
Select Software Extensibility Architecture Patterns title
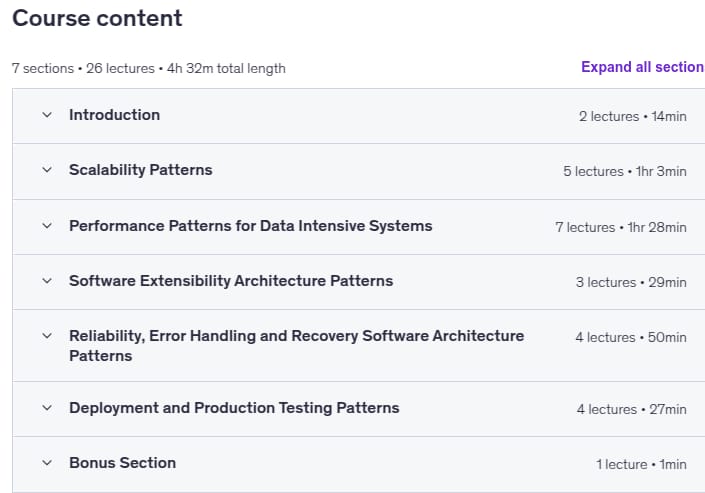pyautogui.click(x=231, y=281)
